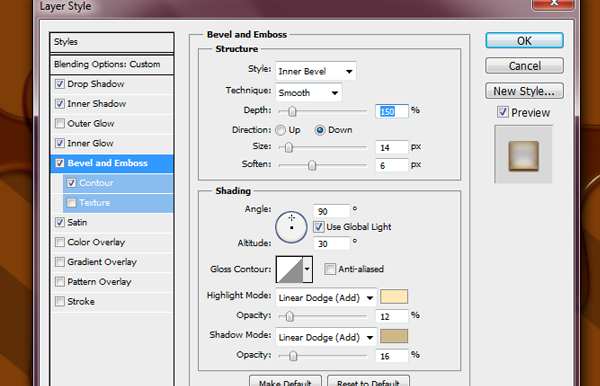Enable the Anti-aliased checkbox
This screenshot has width=600, height=386.
point(330,269)
